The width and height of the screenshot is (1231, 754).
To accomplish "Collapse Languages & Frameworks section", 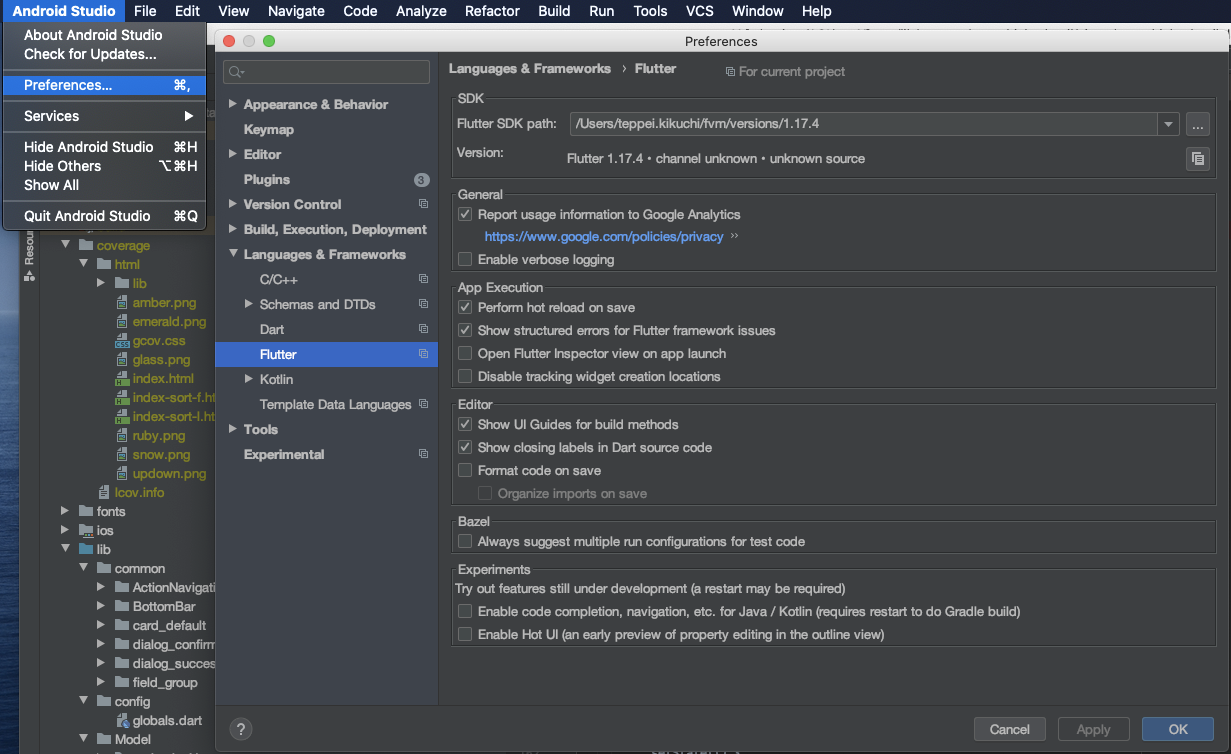I will 233,254.
